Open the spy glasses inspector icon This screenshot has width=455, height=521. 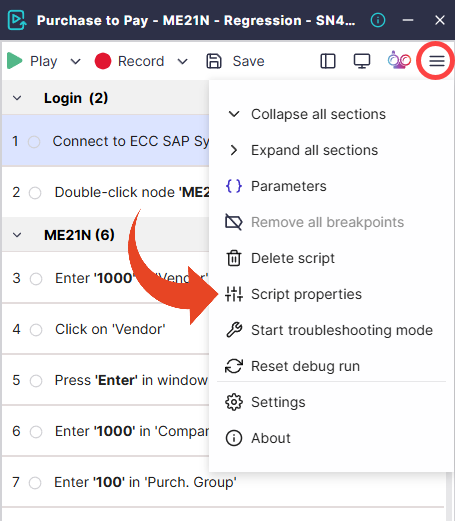coord(399,60)
